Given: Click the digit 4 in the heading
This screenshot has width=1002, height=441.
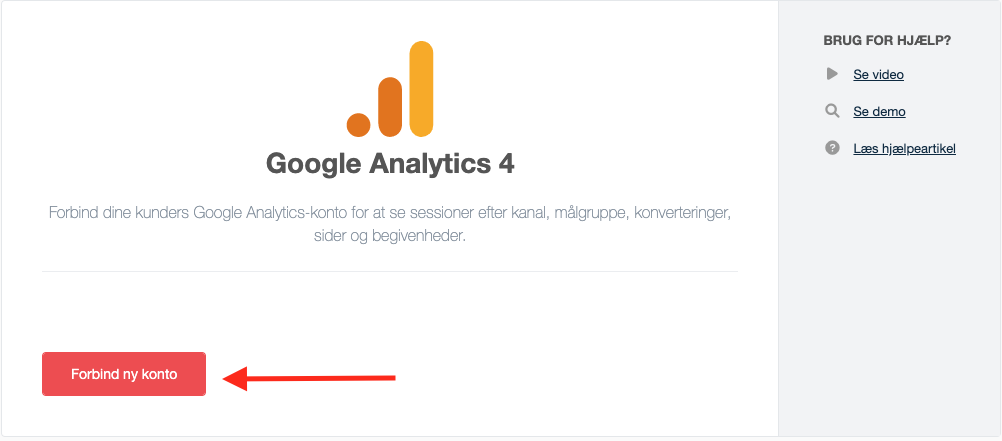Looking at the screenshot, I should pos(505,164).
